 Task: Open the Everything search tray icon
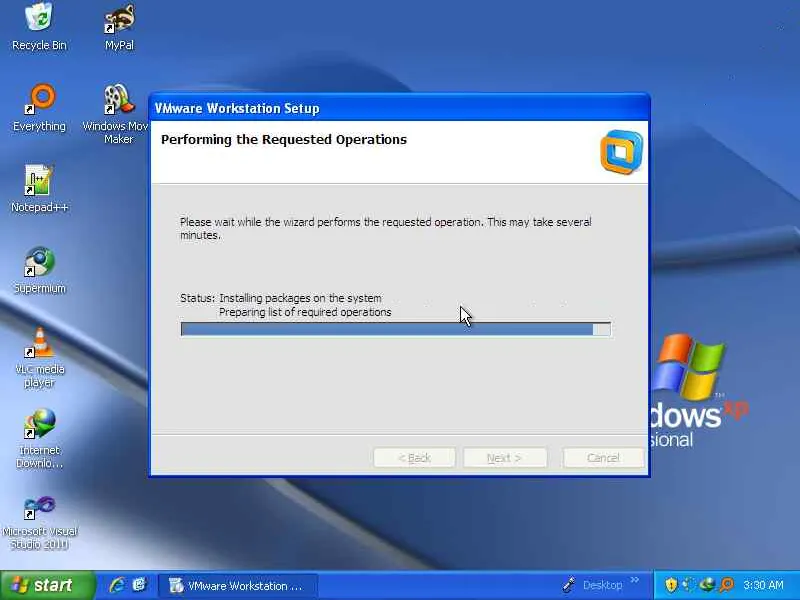727,585
